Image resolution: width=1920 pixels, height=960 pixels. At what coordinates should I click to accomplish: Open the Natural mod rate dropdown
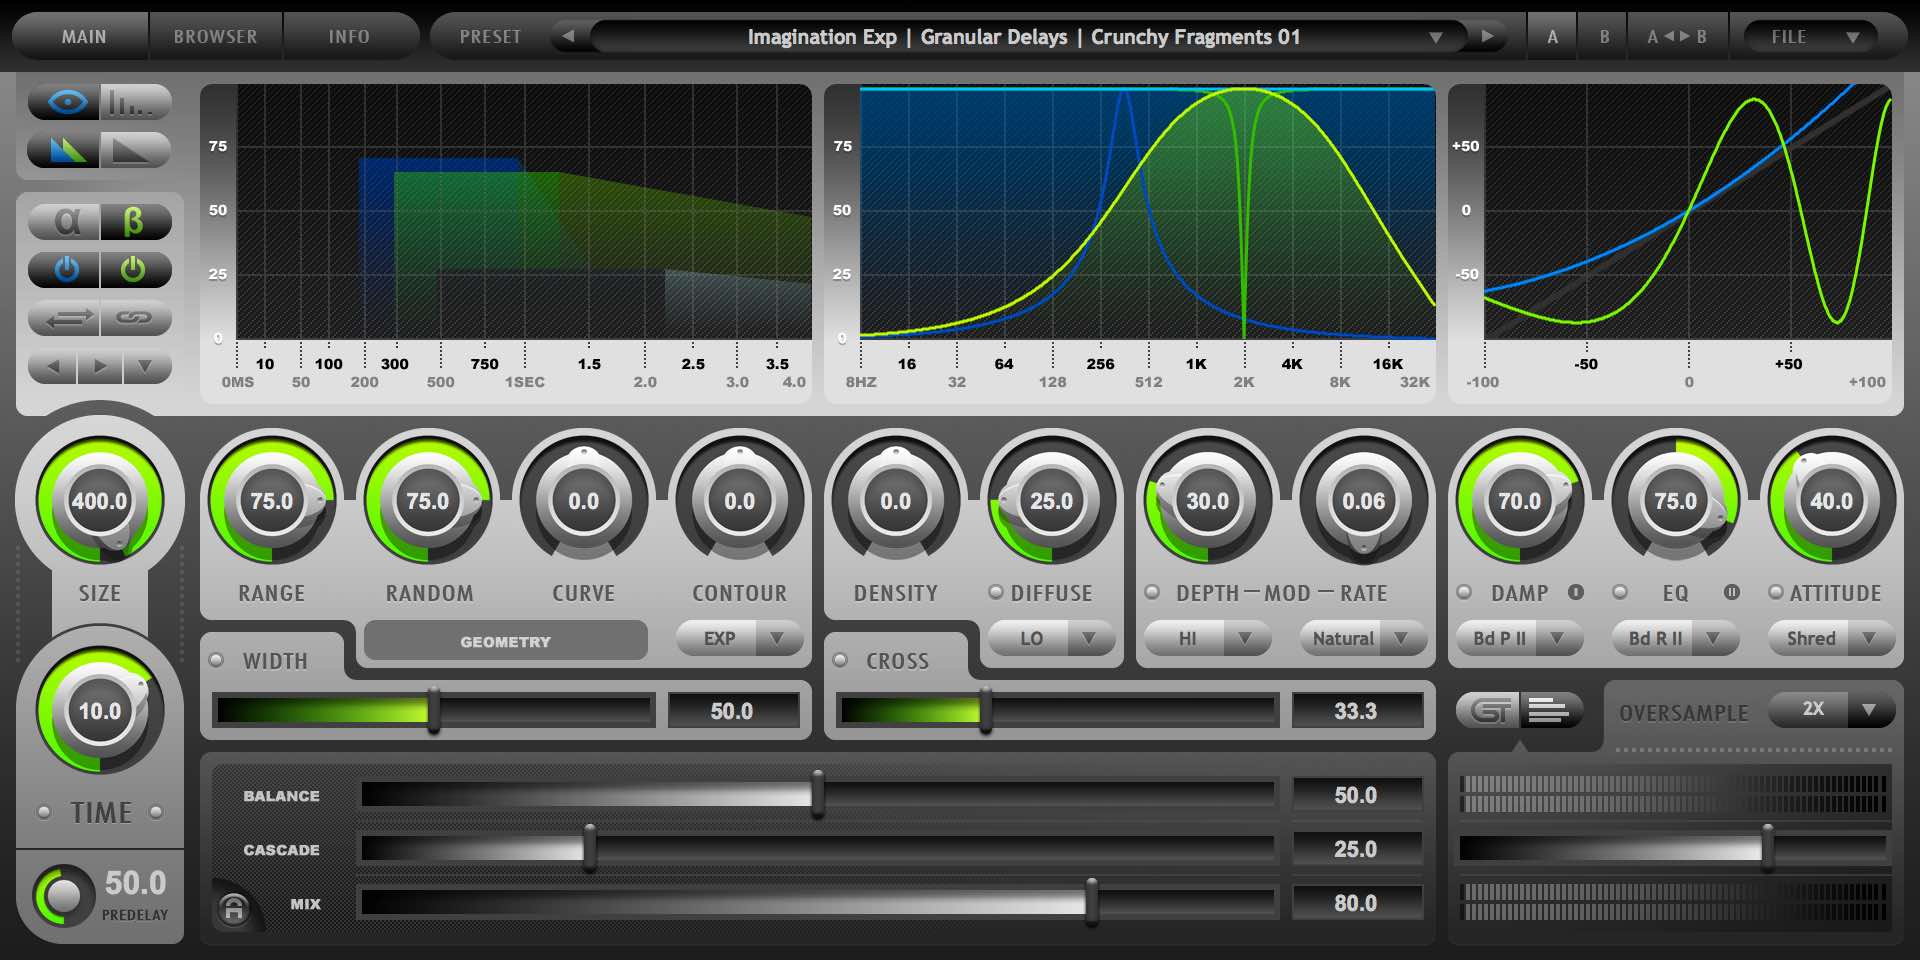pos(1362,638)
